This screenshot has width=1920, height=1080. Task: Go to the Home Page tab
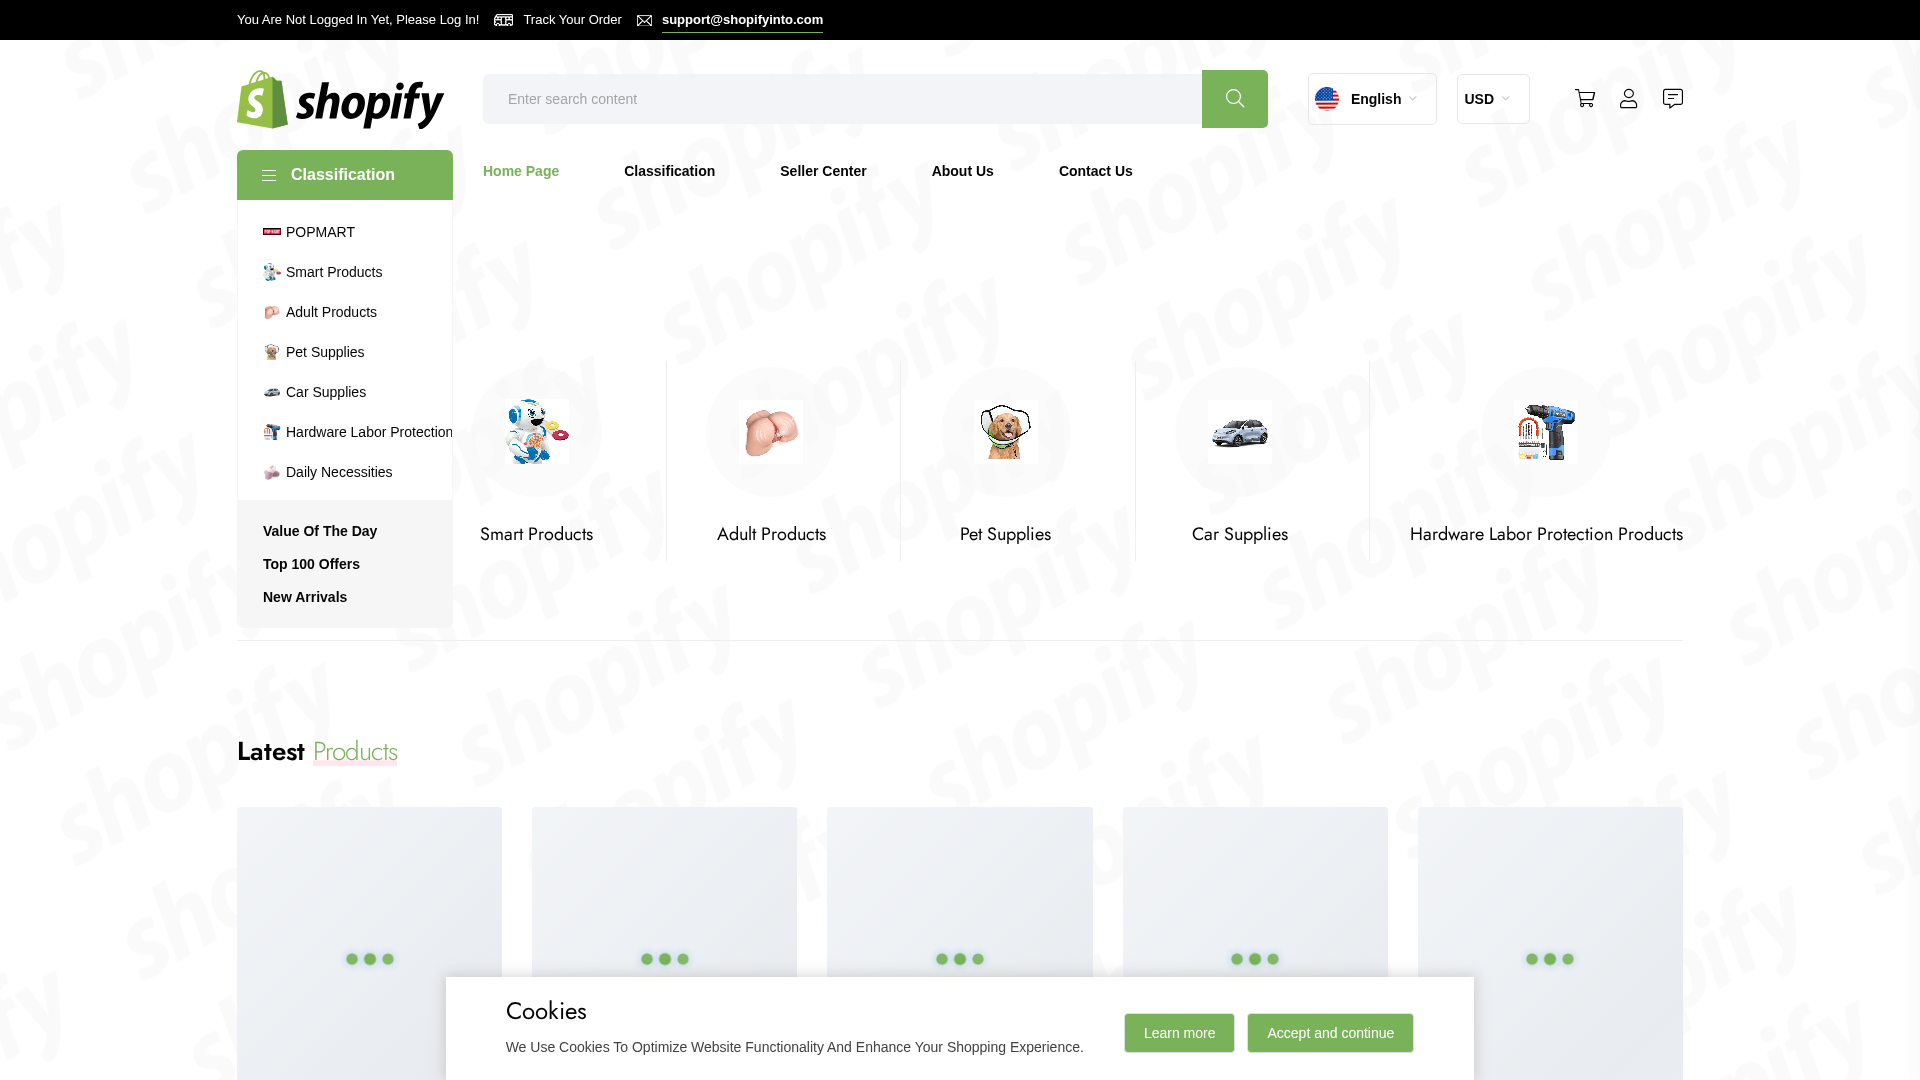click(521, 171)
